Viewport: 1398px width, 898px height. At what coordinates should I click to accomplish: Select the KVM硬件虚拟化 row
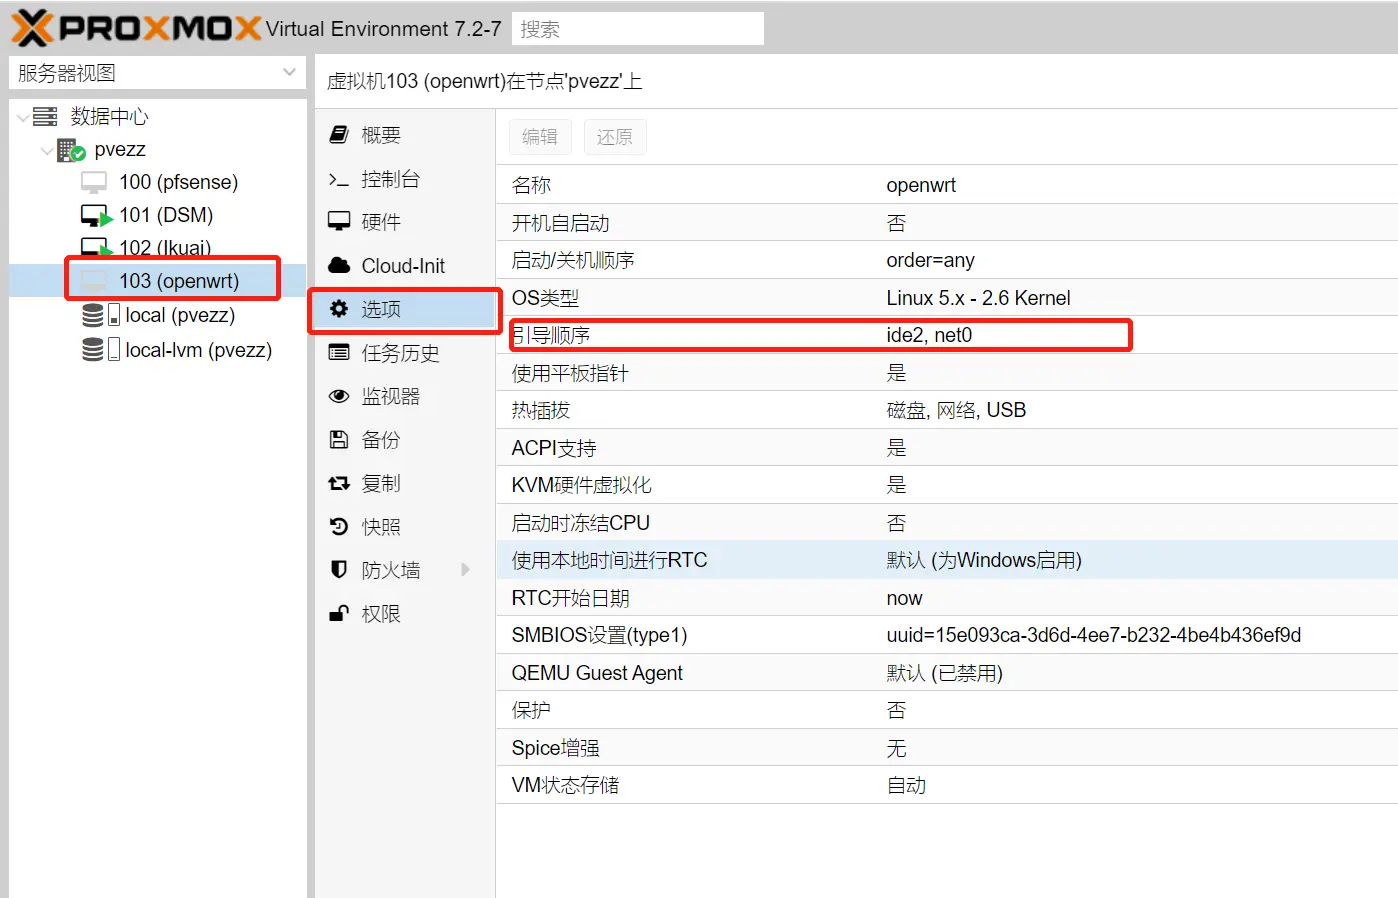tap(947, 485)
